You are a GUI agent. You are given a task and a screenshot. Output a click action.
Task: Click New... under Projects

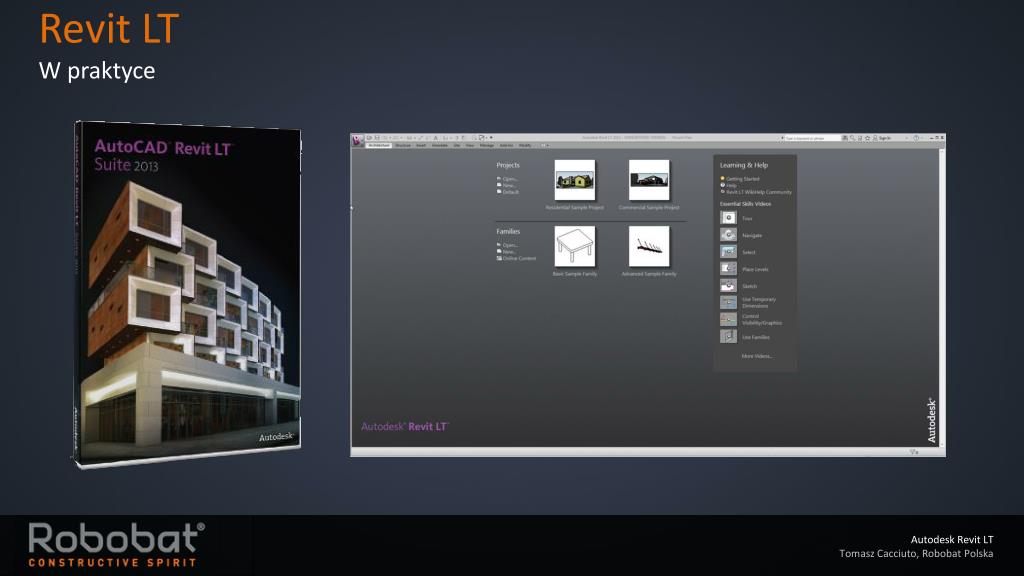[x=507, y=185]
